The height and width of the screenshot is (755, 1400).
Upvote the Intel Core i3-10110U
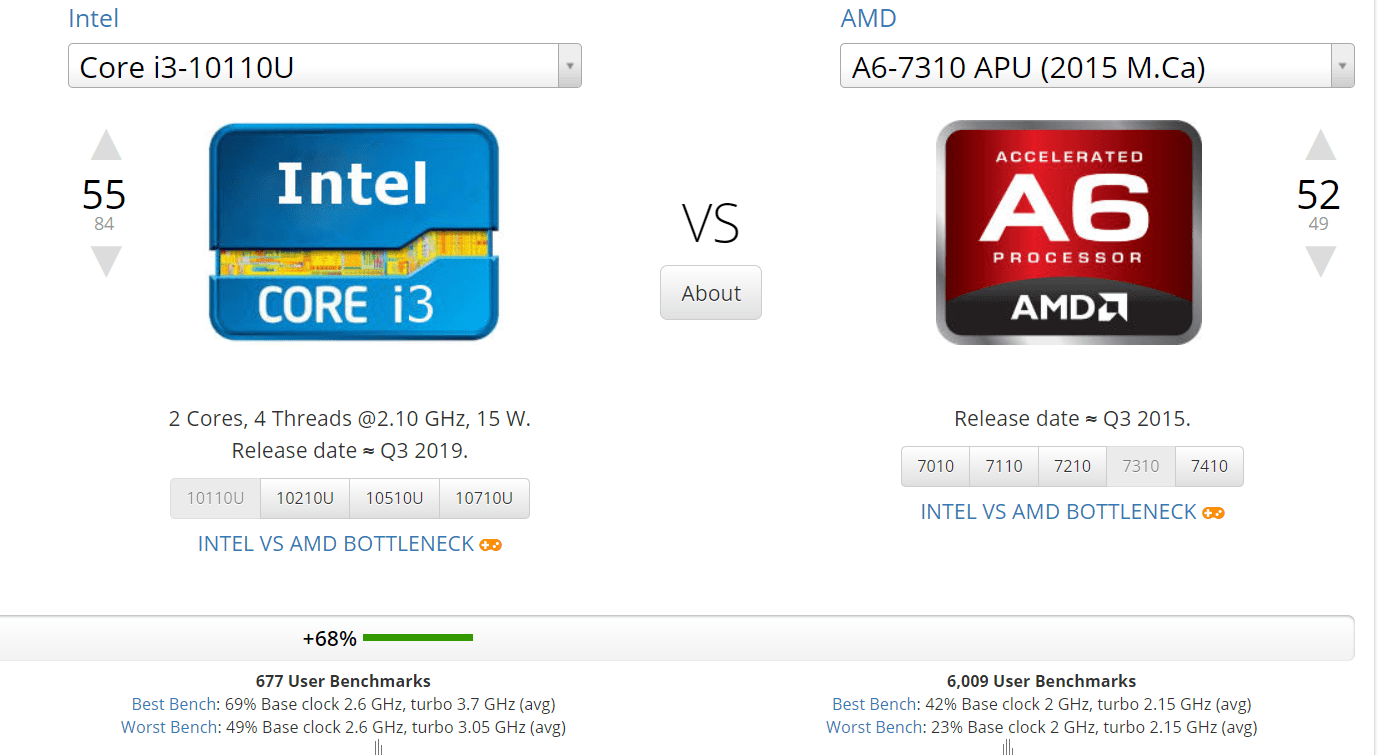click(x=106, y=146)
